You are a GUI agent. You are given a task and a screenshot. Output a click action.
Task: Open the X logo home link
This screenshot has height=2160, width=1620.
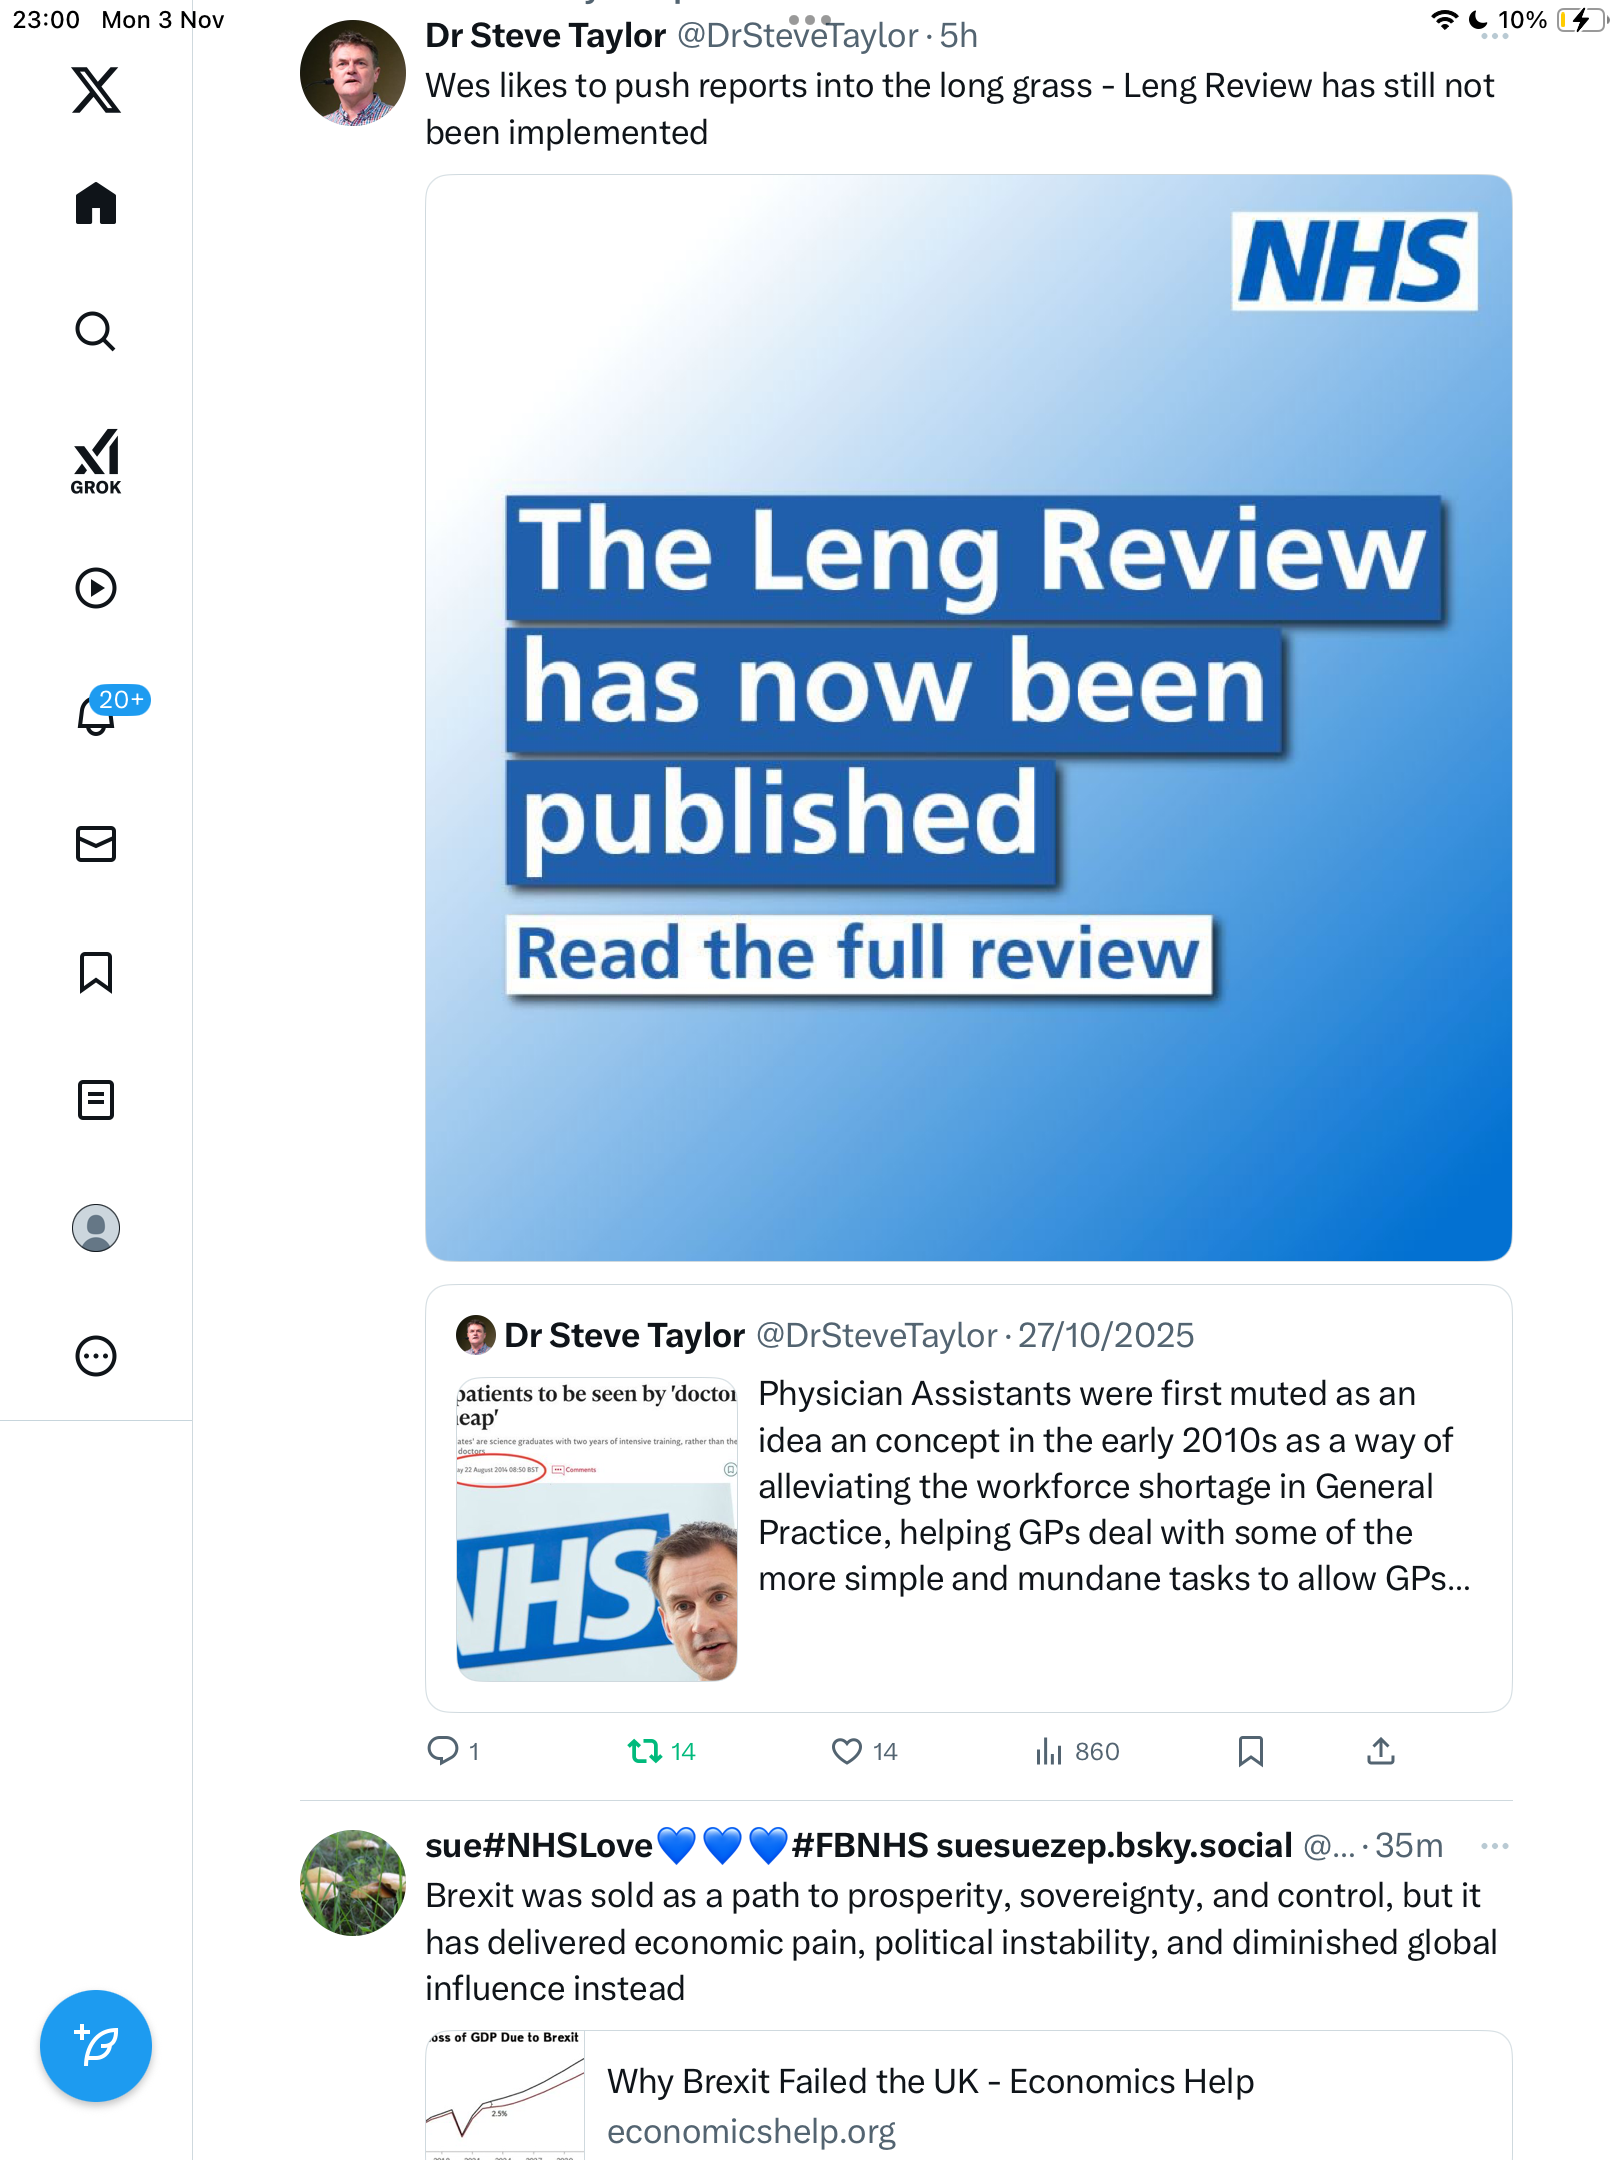[96, 90]
